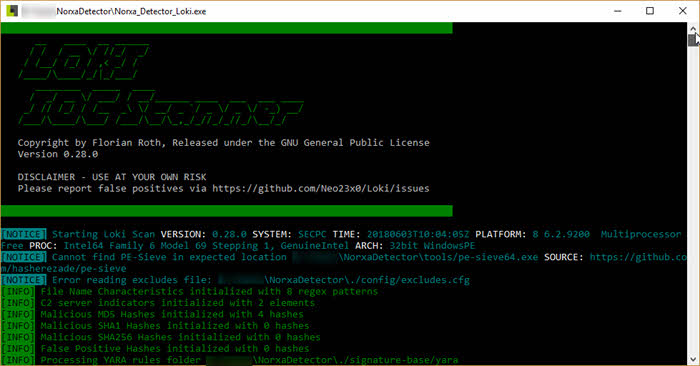This screenshot has width=700, height=366.
Task: Click the PLATFORM value '8 6.2.9200'
Action: pos(561,234)
